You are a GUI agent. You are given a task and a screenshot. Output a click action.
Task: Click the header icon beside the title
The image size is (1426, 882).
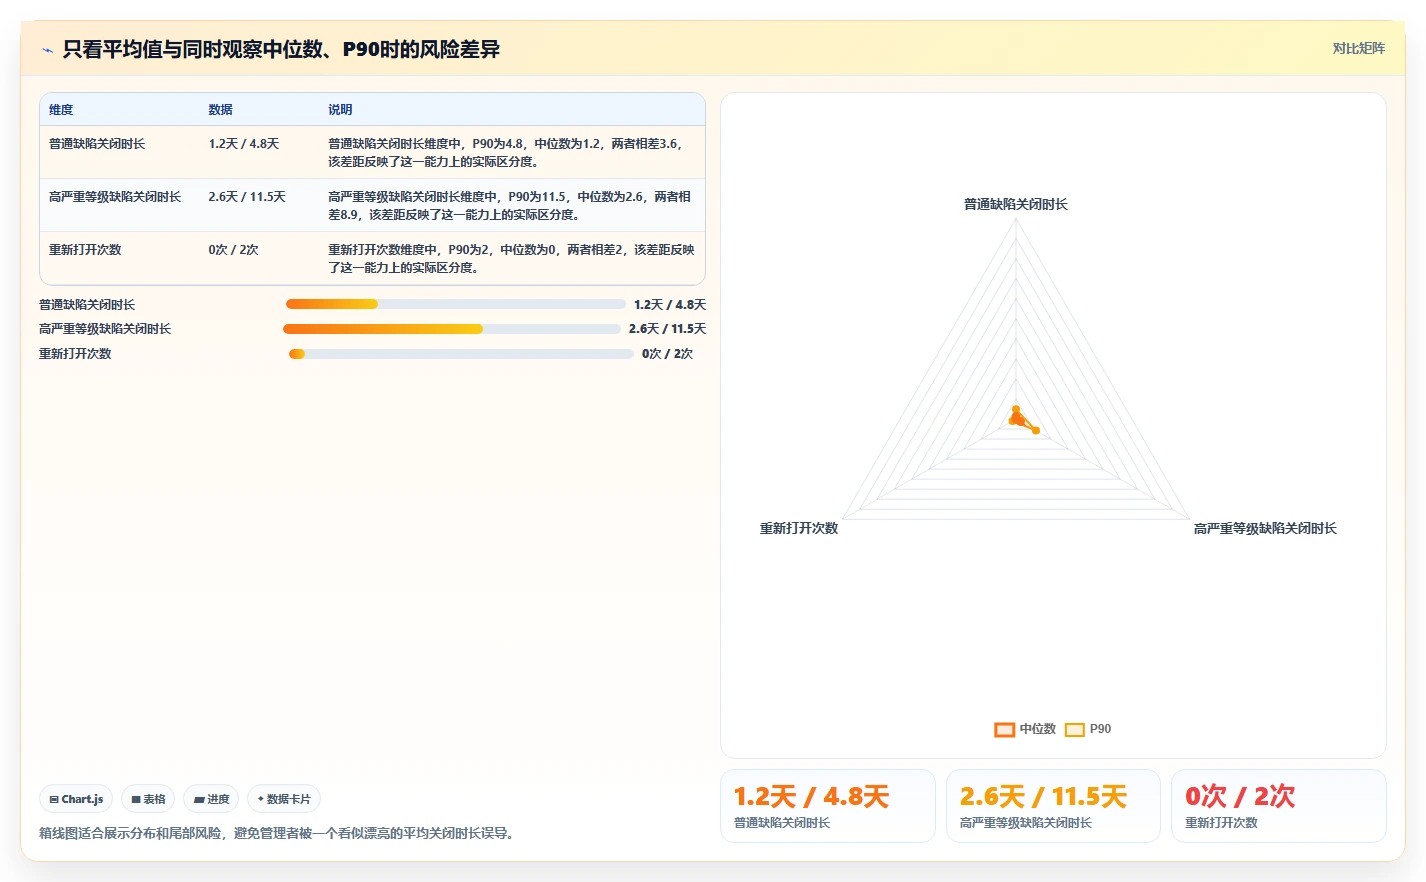[47, 50]
